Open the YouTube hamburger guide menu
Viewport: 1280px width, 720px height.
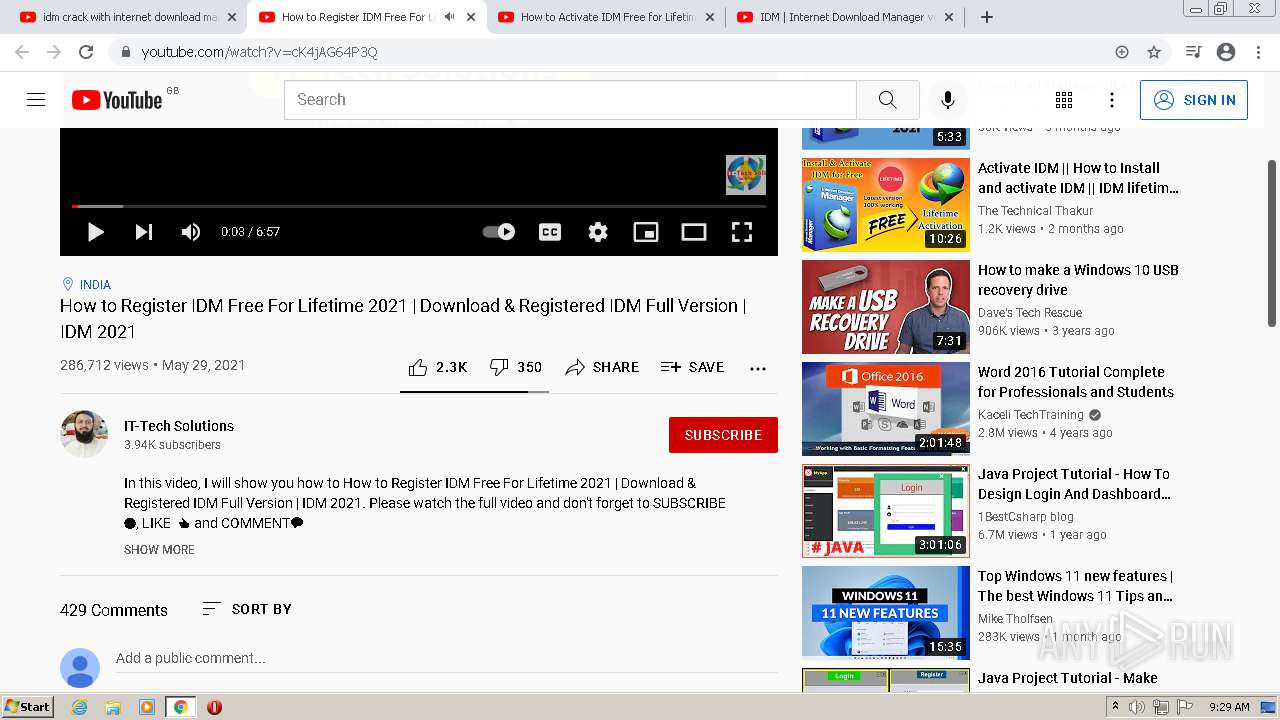coord(36,100)
